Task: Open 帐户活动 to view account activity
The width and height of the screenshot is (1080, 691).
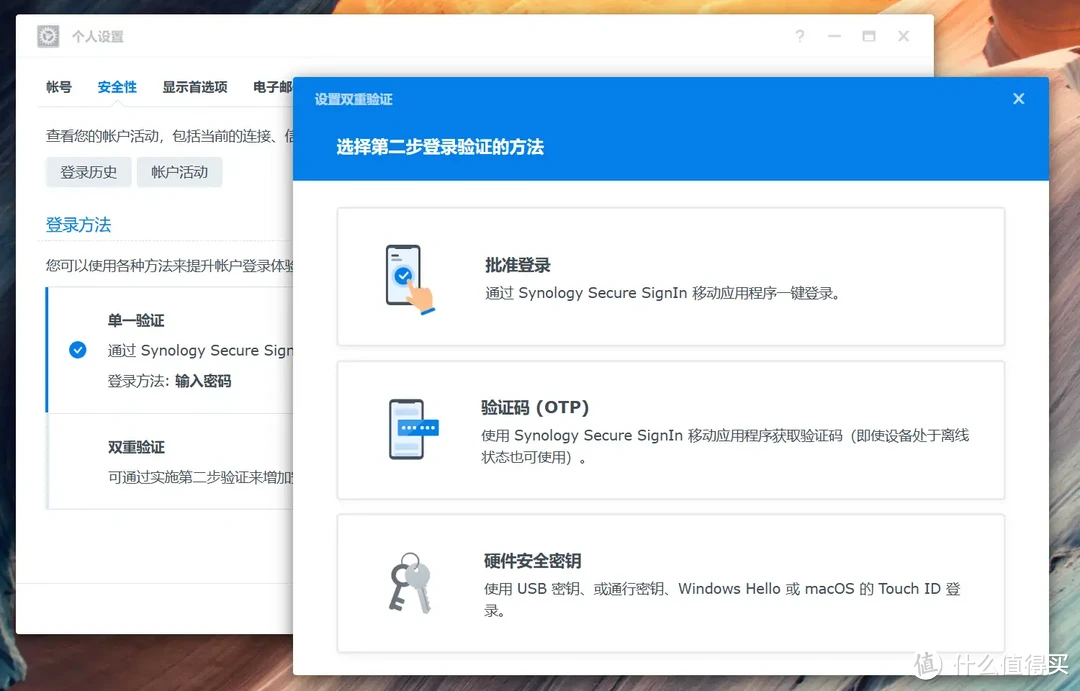Action: pyautogui.click(x=180, y=171)
